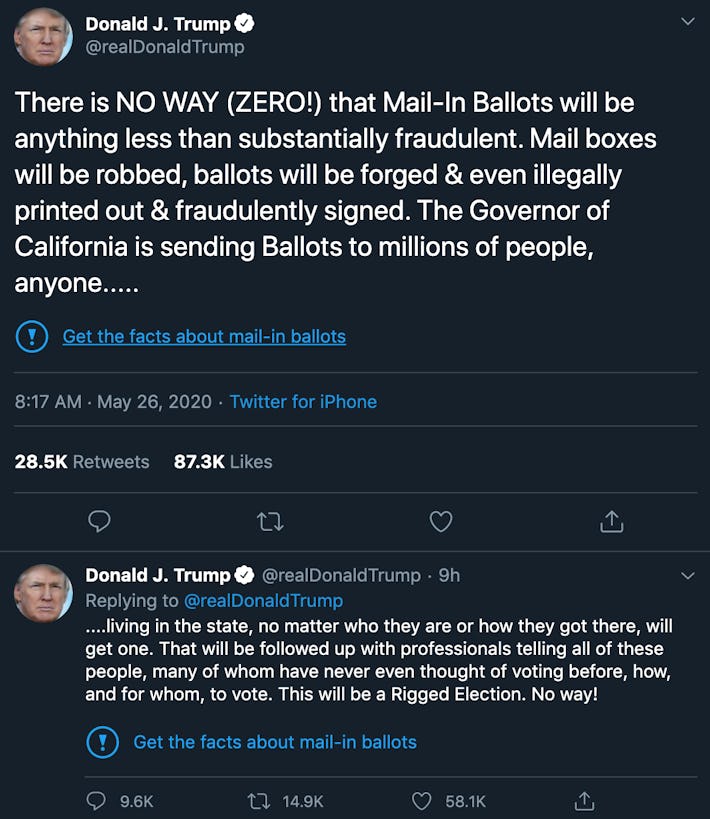This screenshot has width=710, height=819.
Task: Open the share menu on the main tweet
Action: tap(611, 521)
